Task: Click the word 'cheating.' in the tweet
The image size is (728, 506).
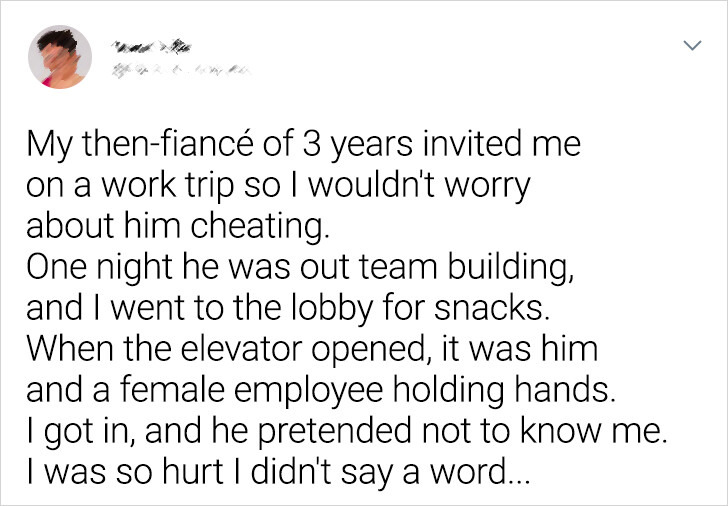Action: coord(260,227)
